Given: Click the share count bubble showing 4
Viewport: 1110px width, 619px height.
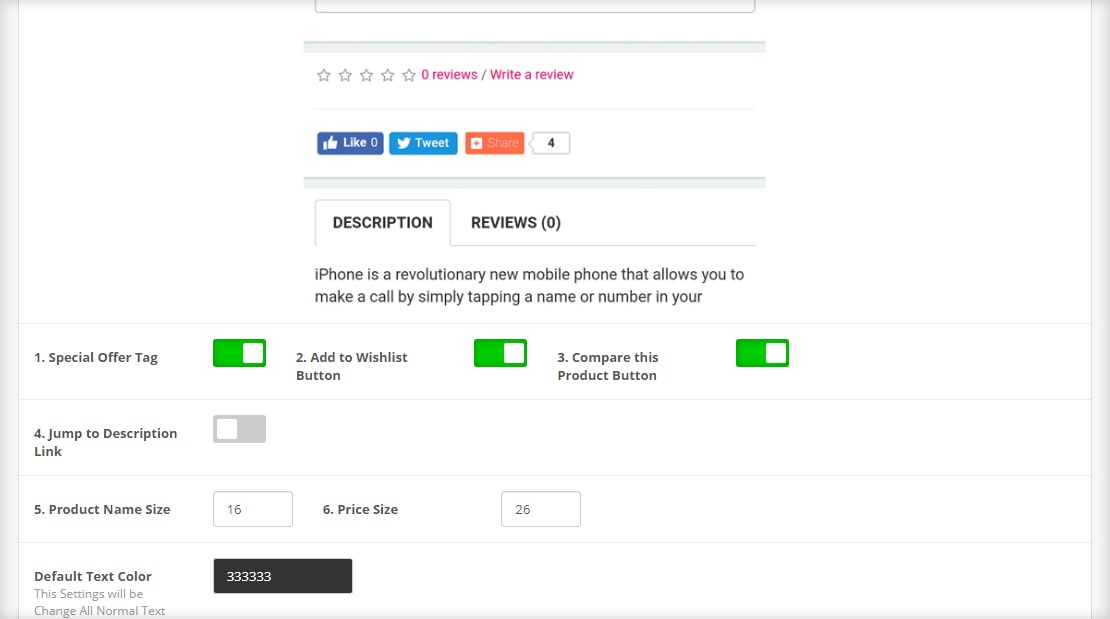Looking at the screenshot, I should point(551,143).
